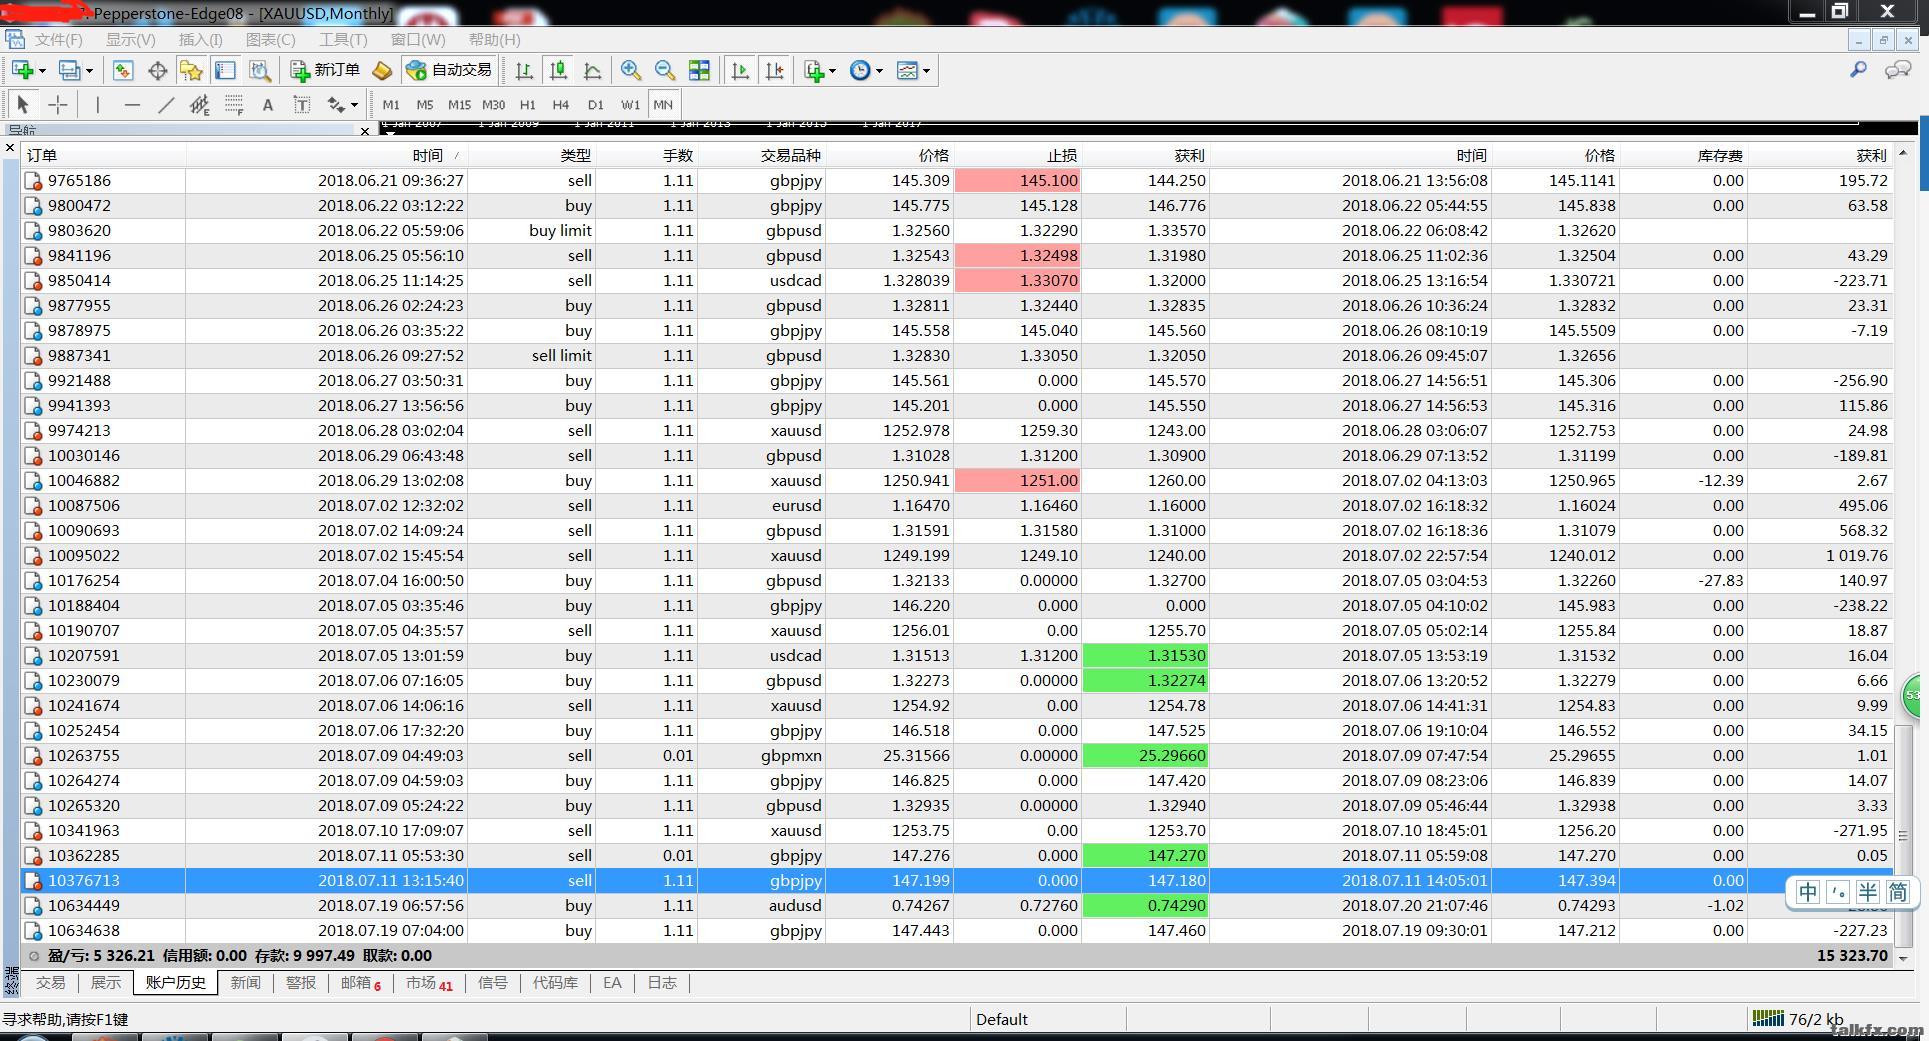Image resolution: width=1929 pixels, height=1041 pixels.
Task: Select the horizontal line tool
Action: (132, 104)
